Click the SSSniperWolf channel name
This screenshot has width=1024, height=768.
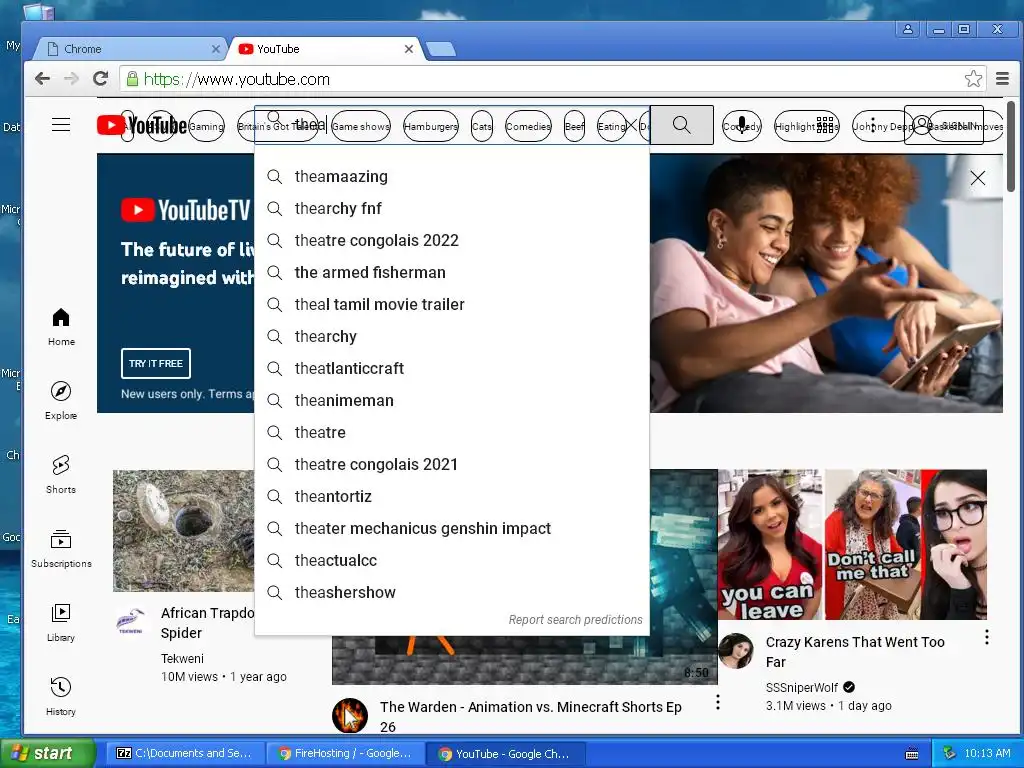click(x=801, y=687)
